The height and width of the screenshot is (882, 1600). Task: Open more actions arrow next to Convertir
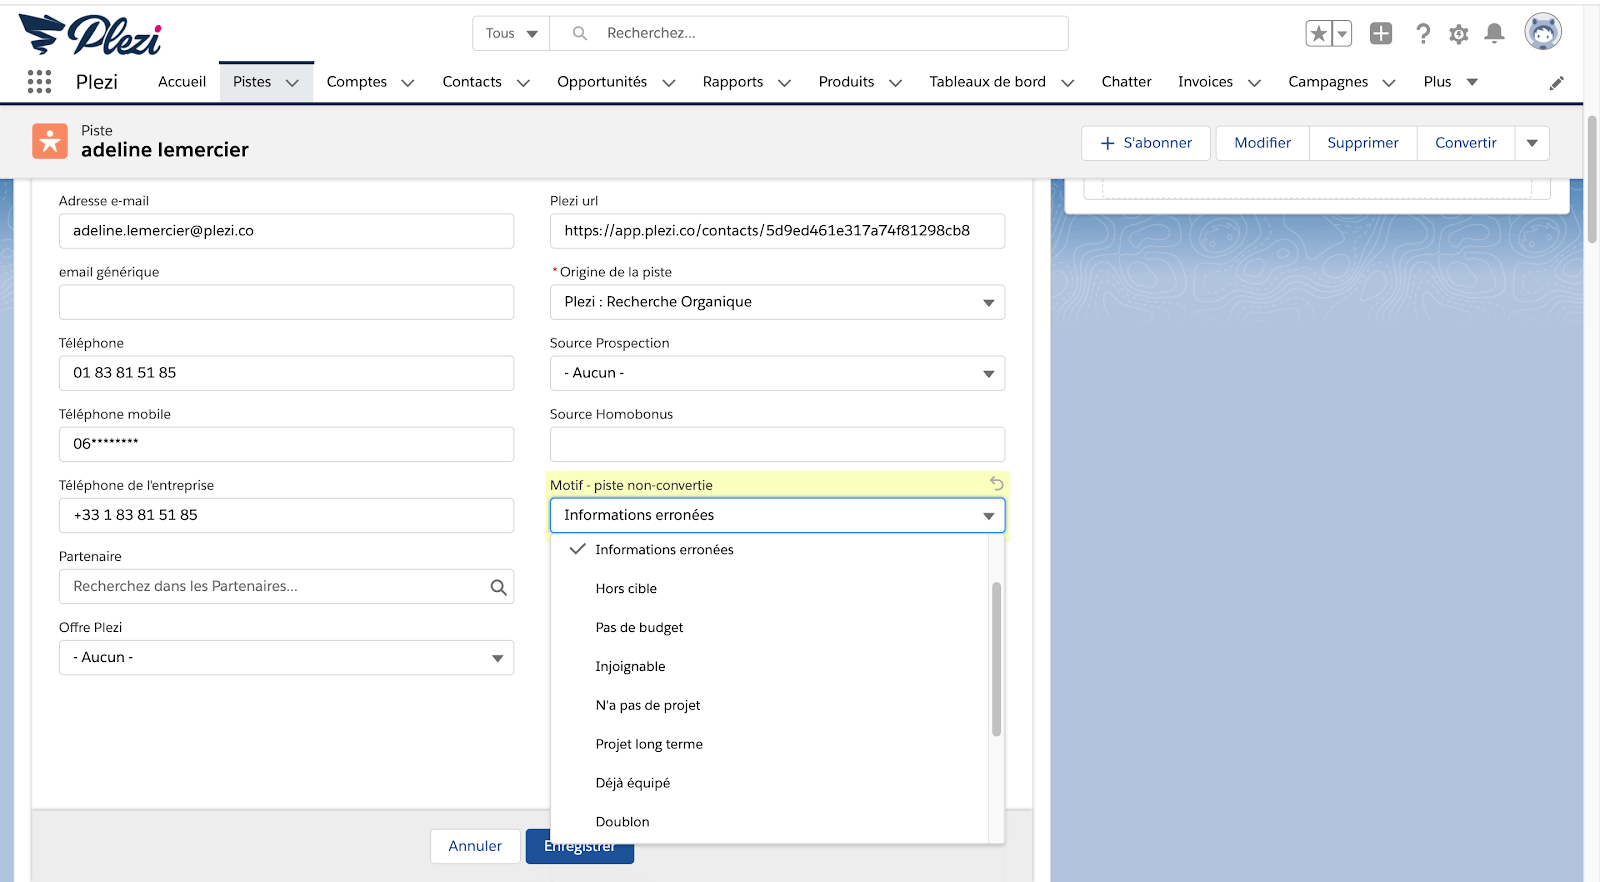(x=1532, y=143)
